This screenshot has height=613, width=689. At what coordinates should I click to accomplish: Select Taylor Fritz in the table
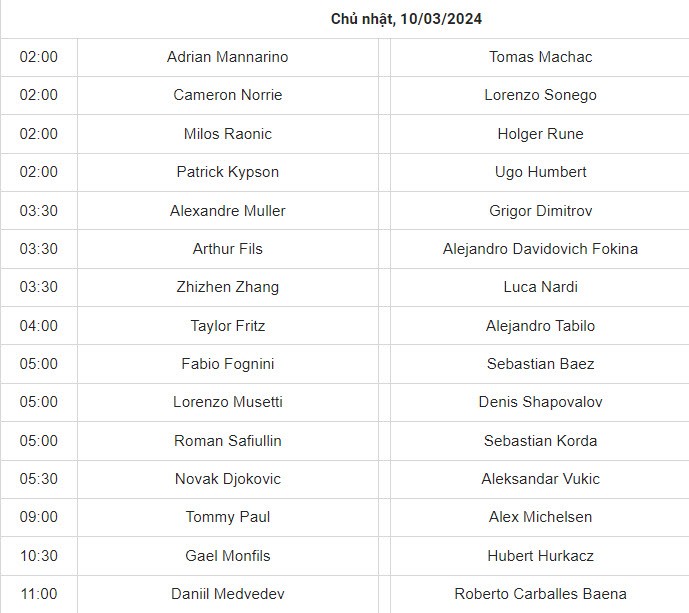(227, 326)
